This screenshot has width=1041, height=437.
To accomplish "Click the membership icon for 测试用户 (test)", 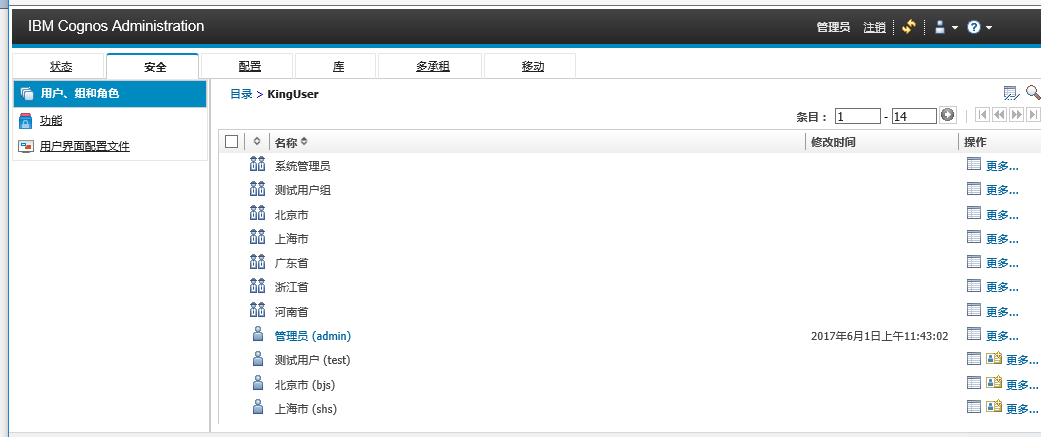I will [994, 359].
